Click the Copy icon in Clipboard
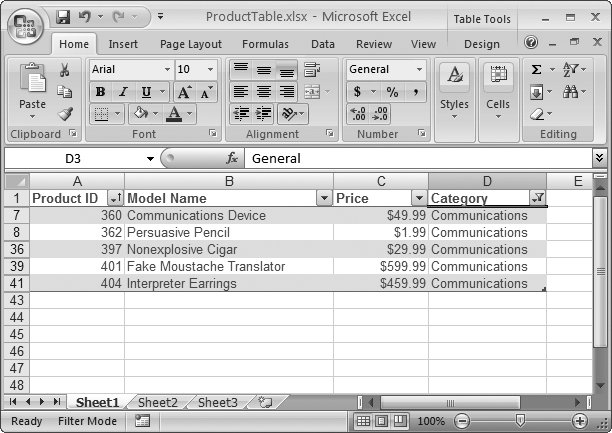The height and width of the screenshot is (433, 612). 65,92
